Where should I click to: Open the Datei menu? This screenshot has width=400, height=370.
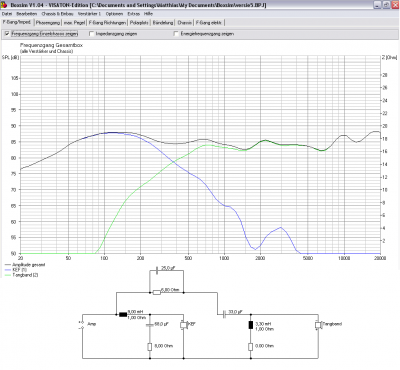(7, 14)
